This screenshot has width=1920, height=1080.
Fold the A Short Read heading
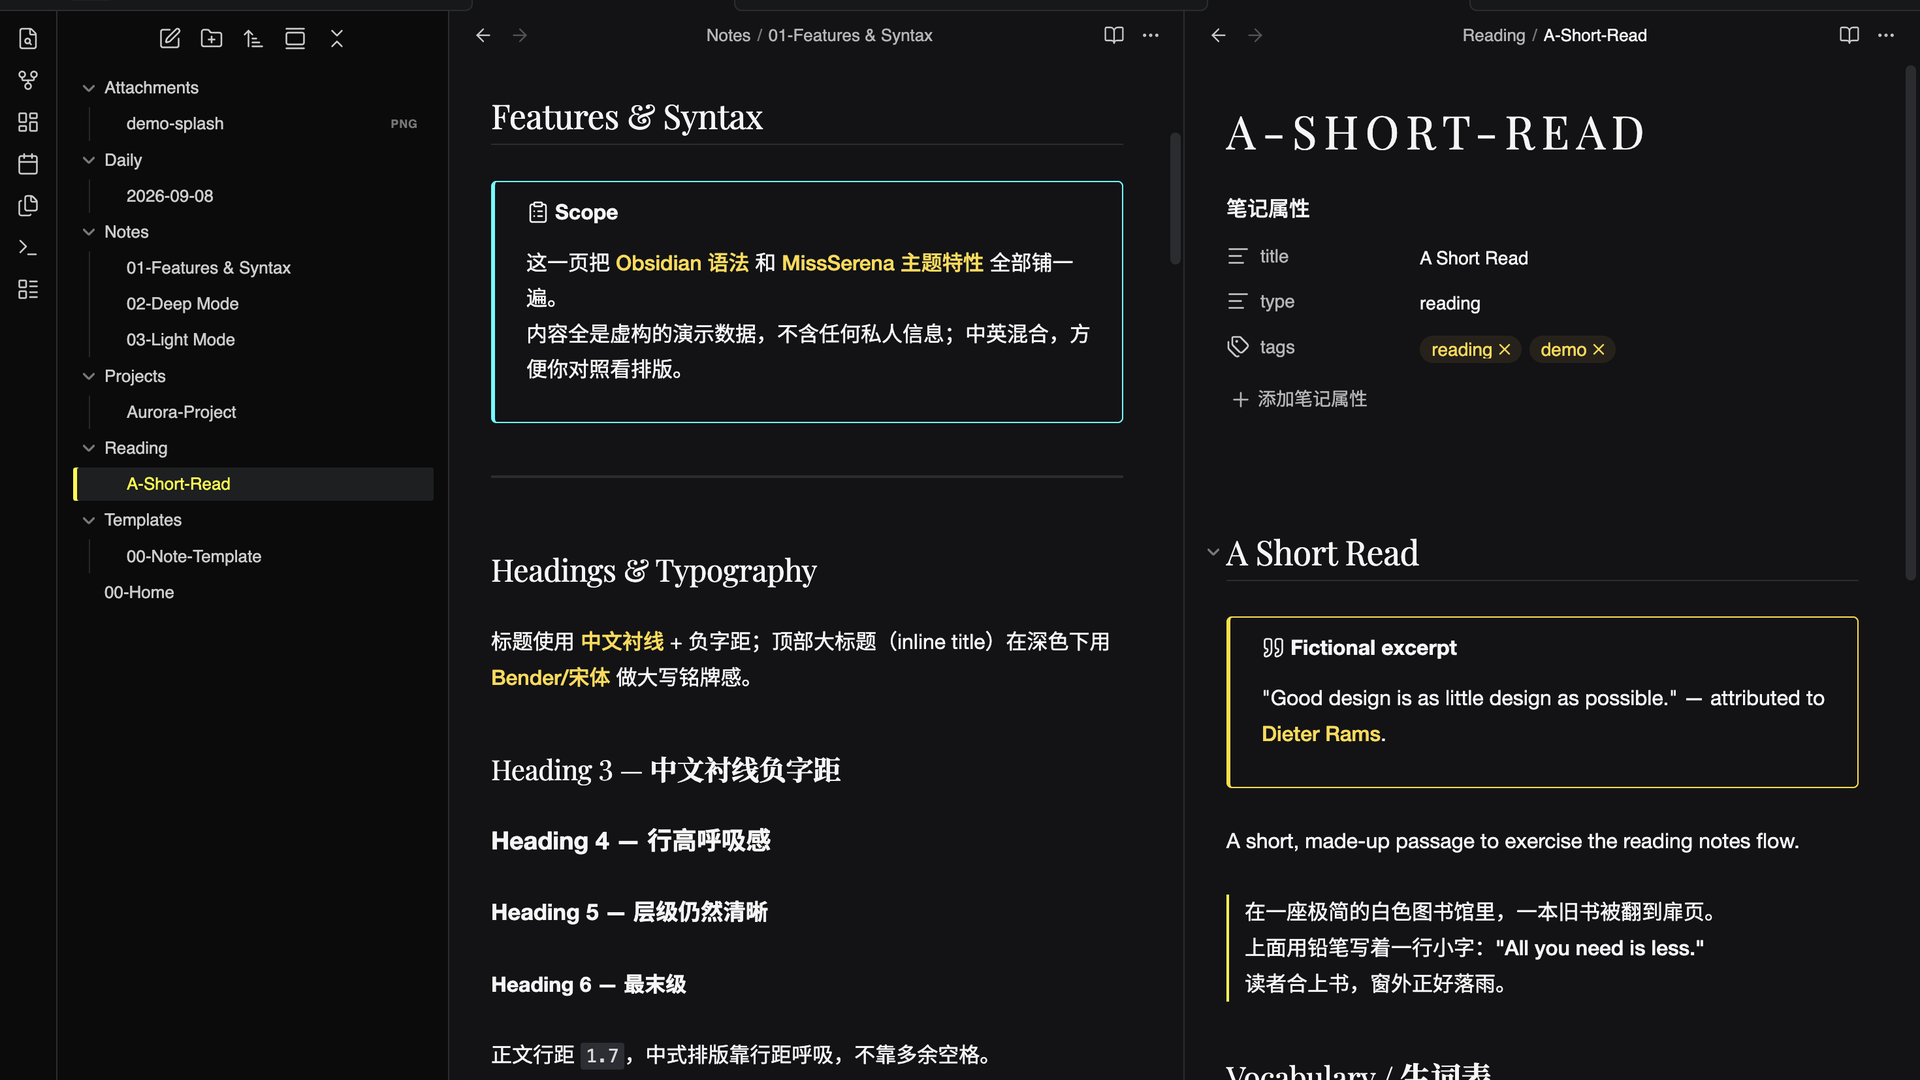click(x=1213, y=552)
